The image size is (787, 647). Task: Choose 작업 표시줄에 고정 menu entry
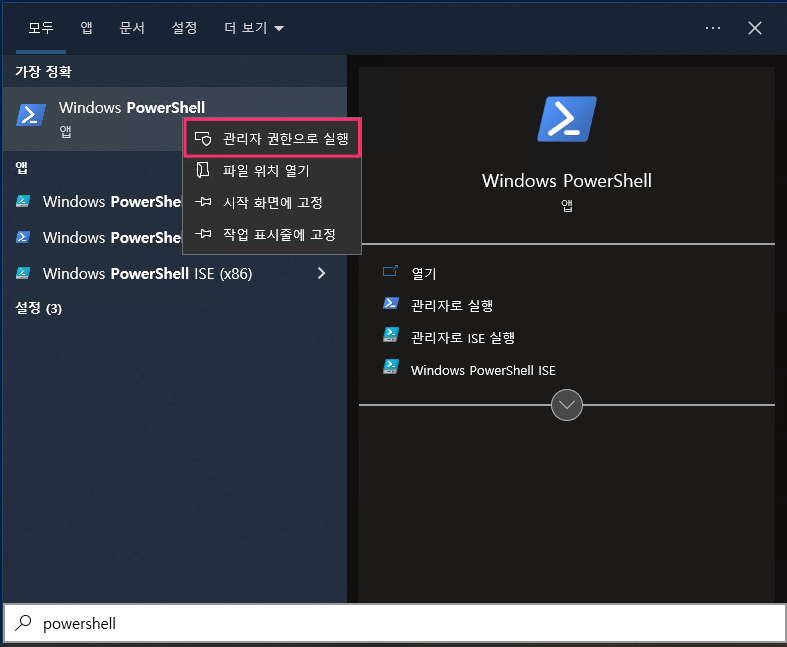(x=272, y=234)
